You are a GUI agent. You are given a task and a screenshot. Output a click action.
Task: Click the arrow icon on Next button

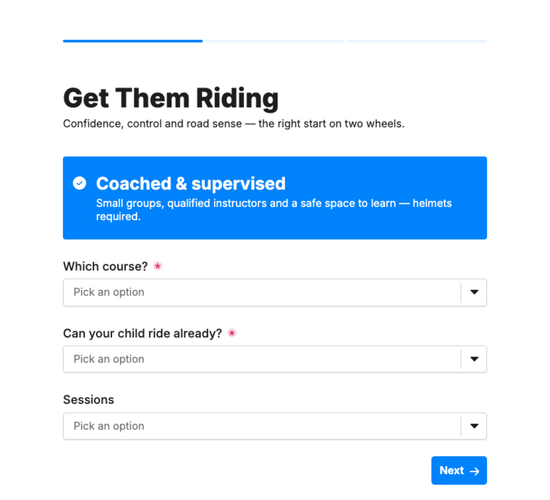pos(475,471)
